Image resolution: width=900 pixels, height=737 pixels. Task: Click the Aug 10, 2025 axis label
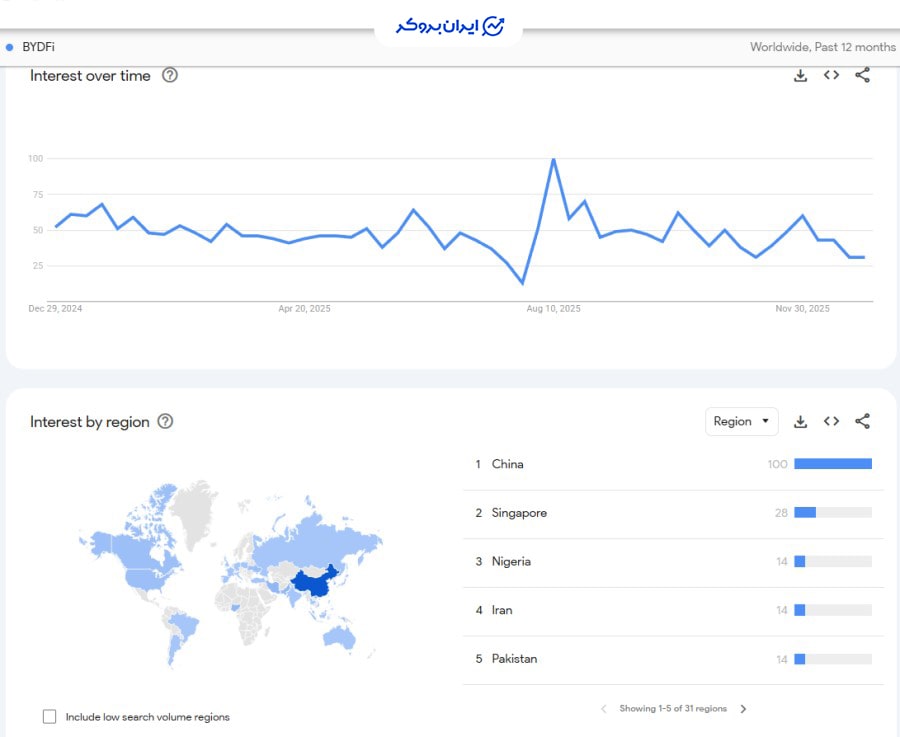pyautogui.click(x=553, y=309)
